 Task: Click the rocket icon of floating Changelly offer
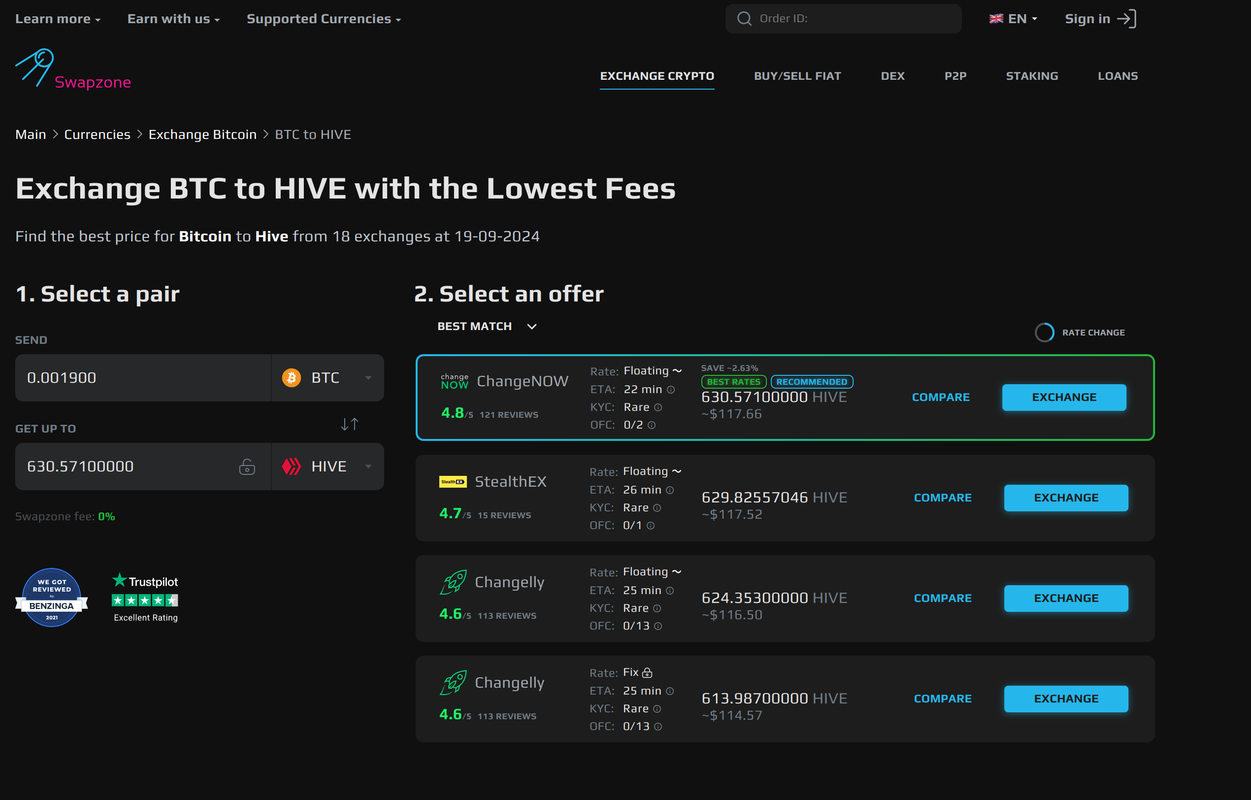[453, 583]
